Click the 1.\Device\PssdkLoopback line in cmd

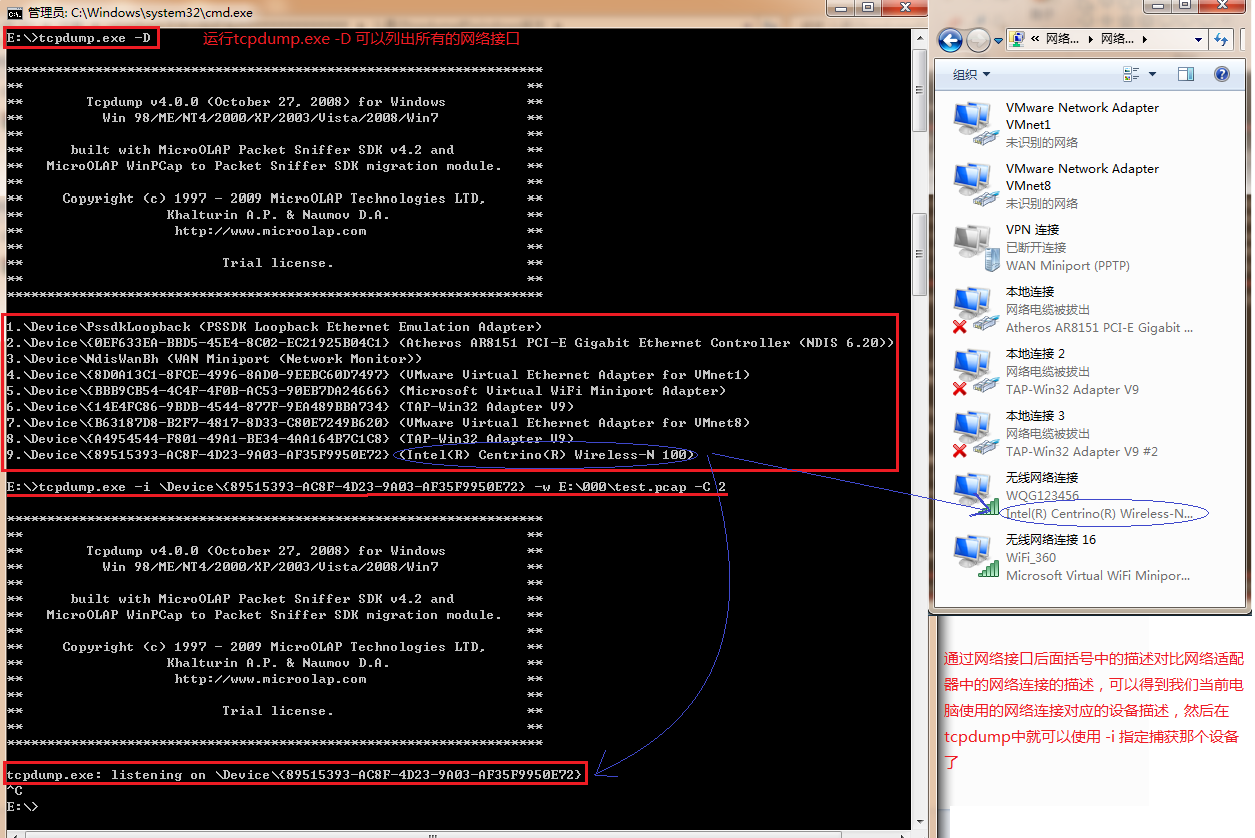(x=274, y=327)
